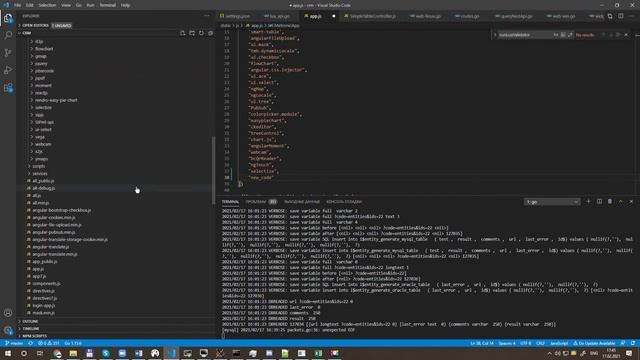Open the File menu
This screenshot has height=360, width=640.
tap(18, 5)
